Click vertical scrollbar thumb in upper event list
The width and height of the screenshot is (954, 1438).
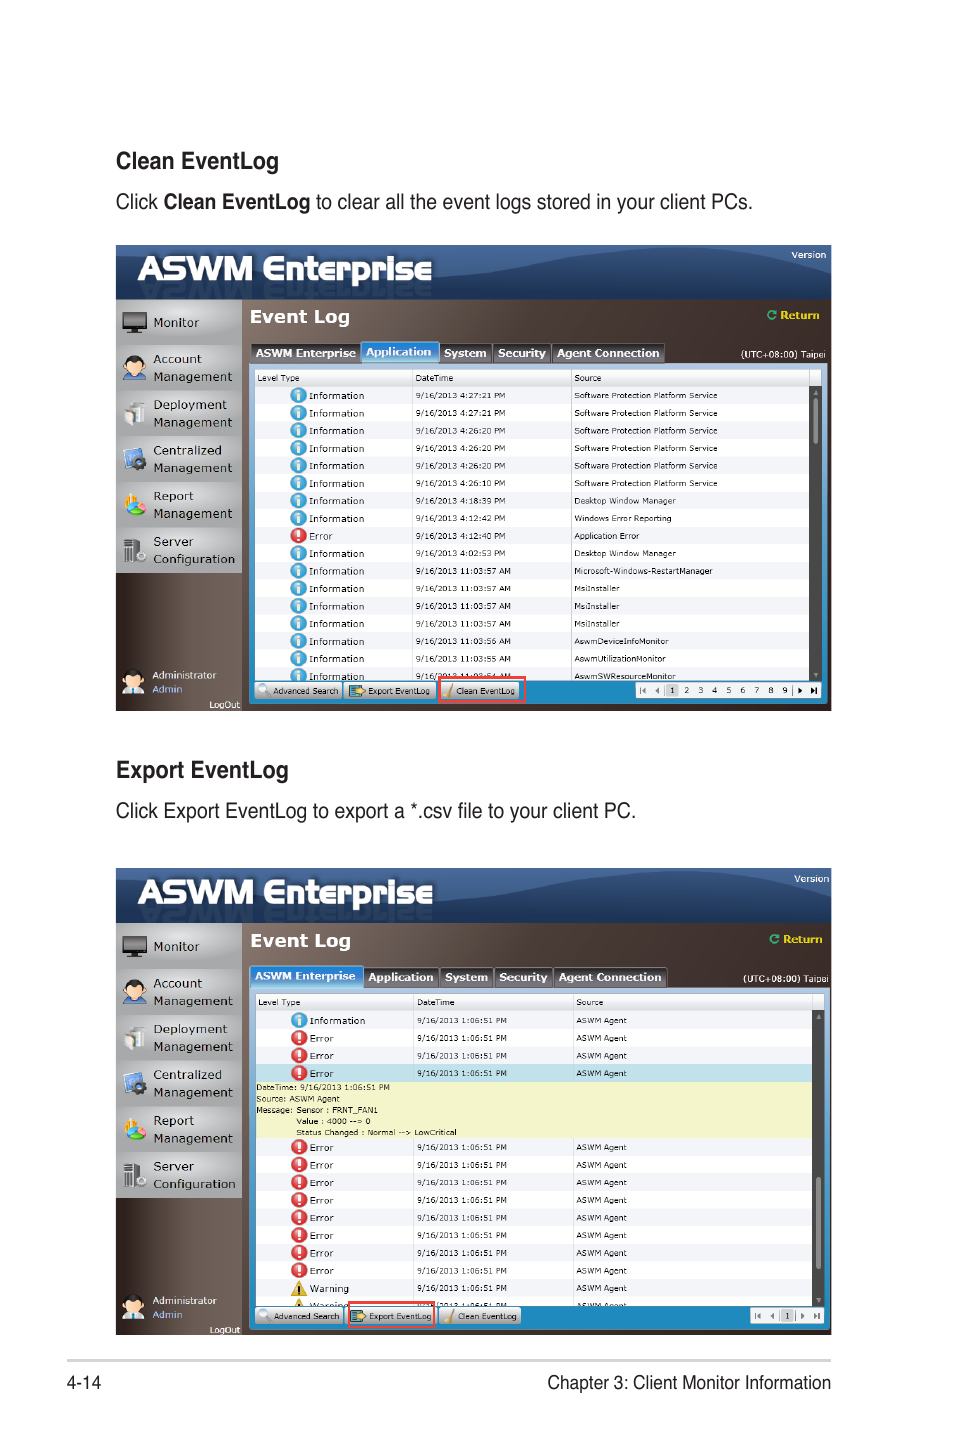816,421
